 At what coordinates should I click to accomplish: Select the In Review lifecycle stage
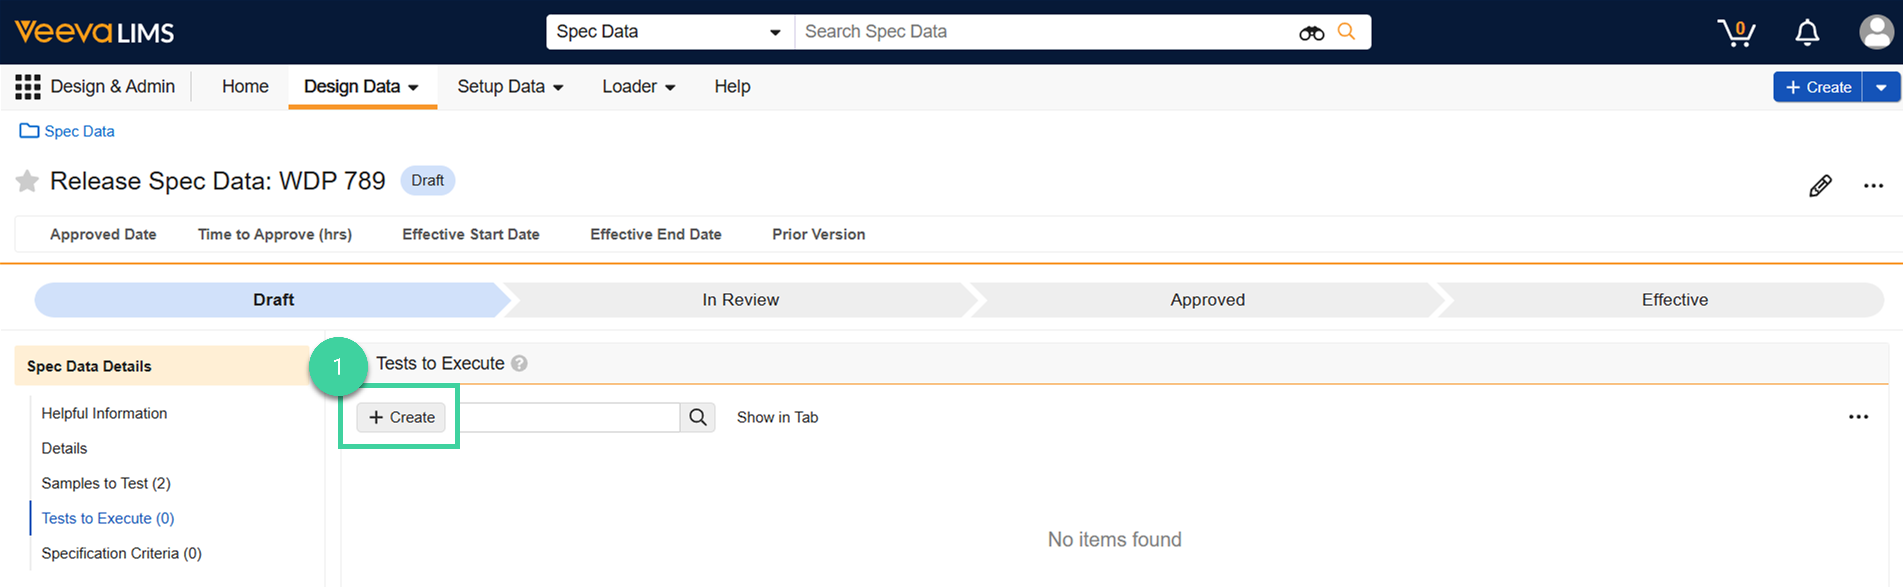click(740, 300)
